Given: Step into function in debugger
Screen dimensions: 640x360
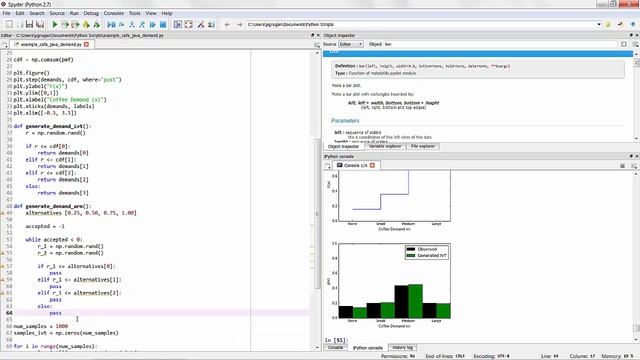Looking at the screenshot, I should pyautogui.click(x=132, y=24).
